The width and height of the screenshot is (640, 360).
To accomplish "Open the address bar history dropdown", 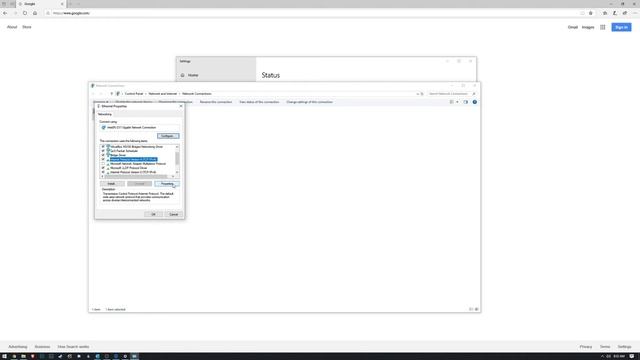I will click(x=418, y=94).
